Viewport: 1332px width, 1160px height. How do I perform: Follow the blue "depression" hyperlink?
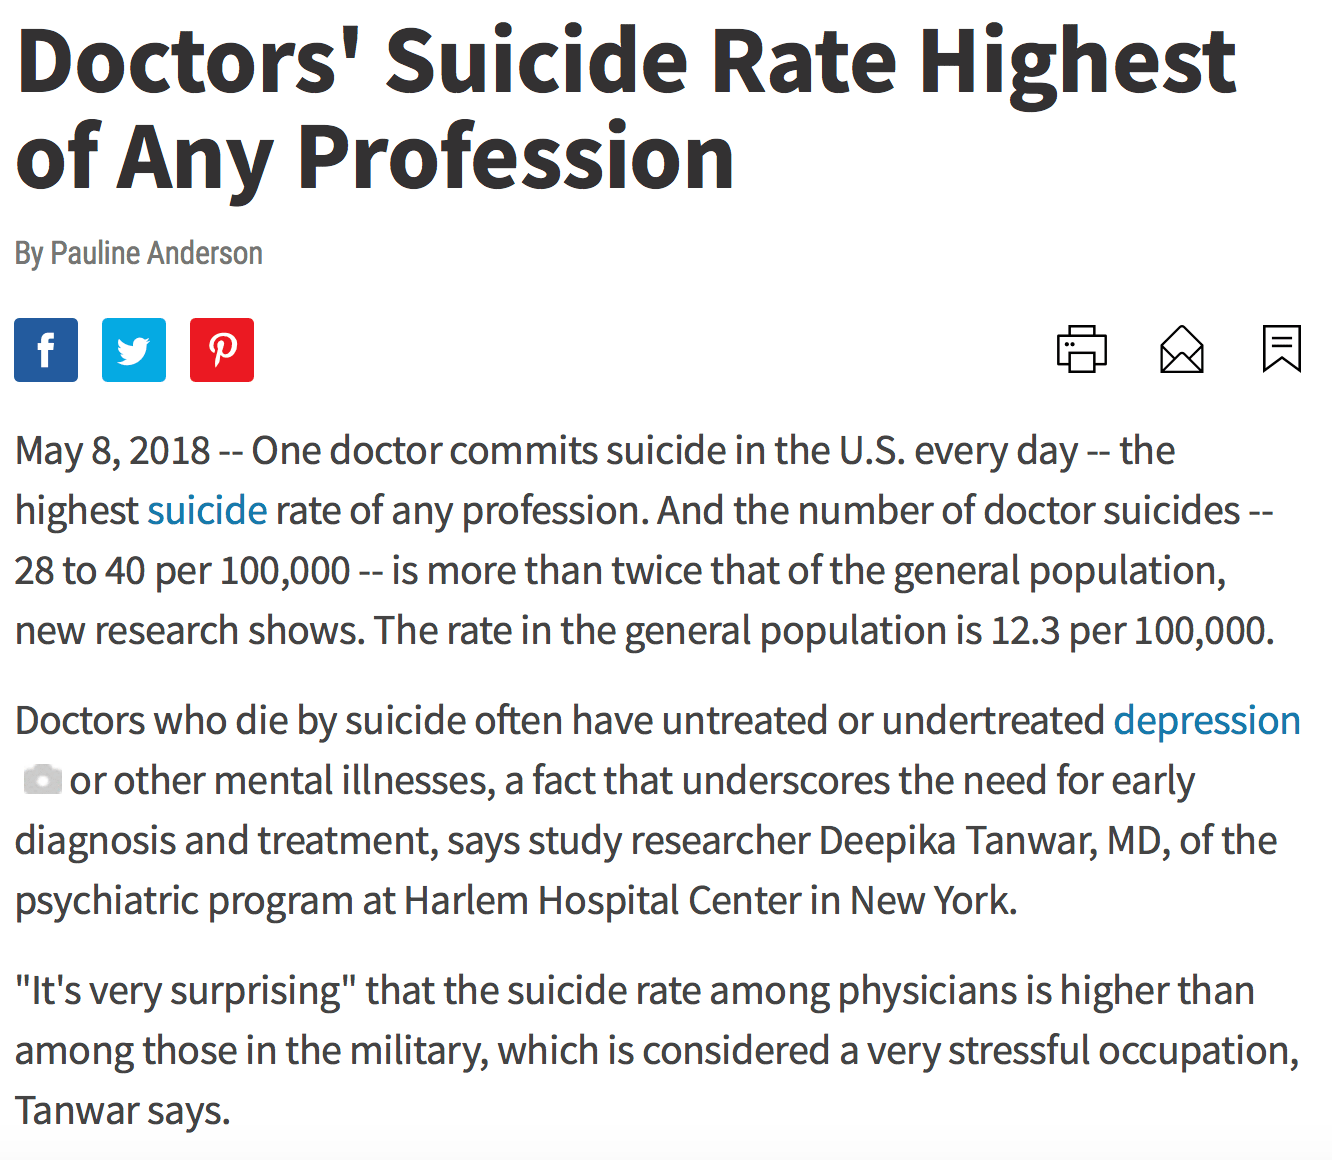click(x=1206, y=721)
